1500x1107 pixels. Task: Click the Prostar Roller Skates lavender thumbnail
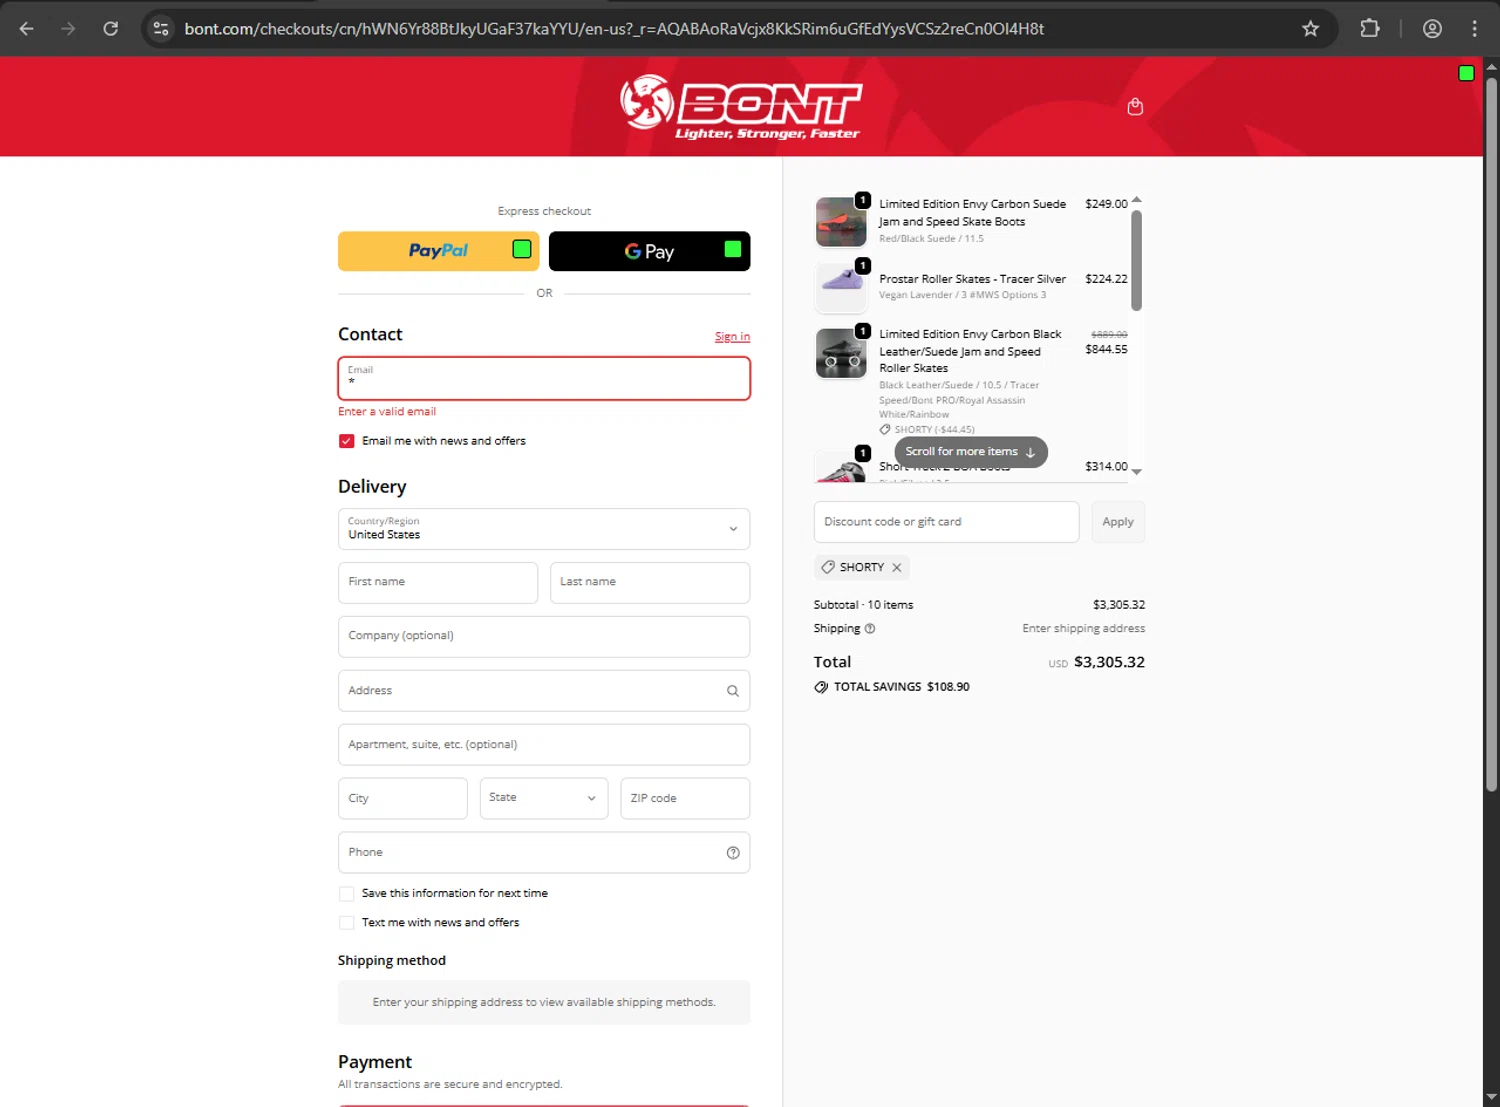click(841, 287)
